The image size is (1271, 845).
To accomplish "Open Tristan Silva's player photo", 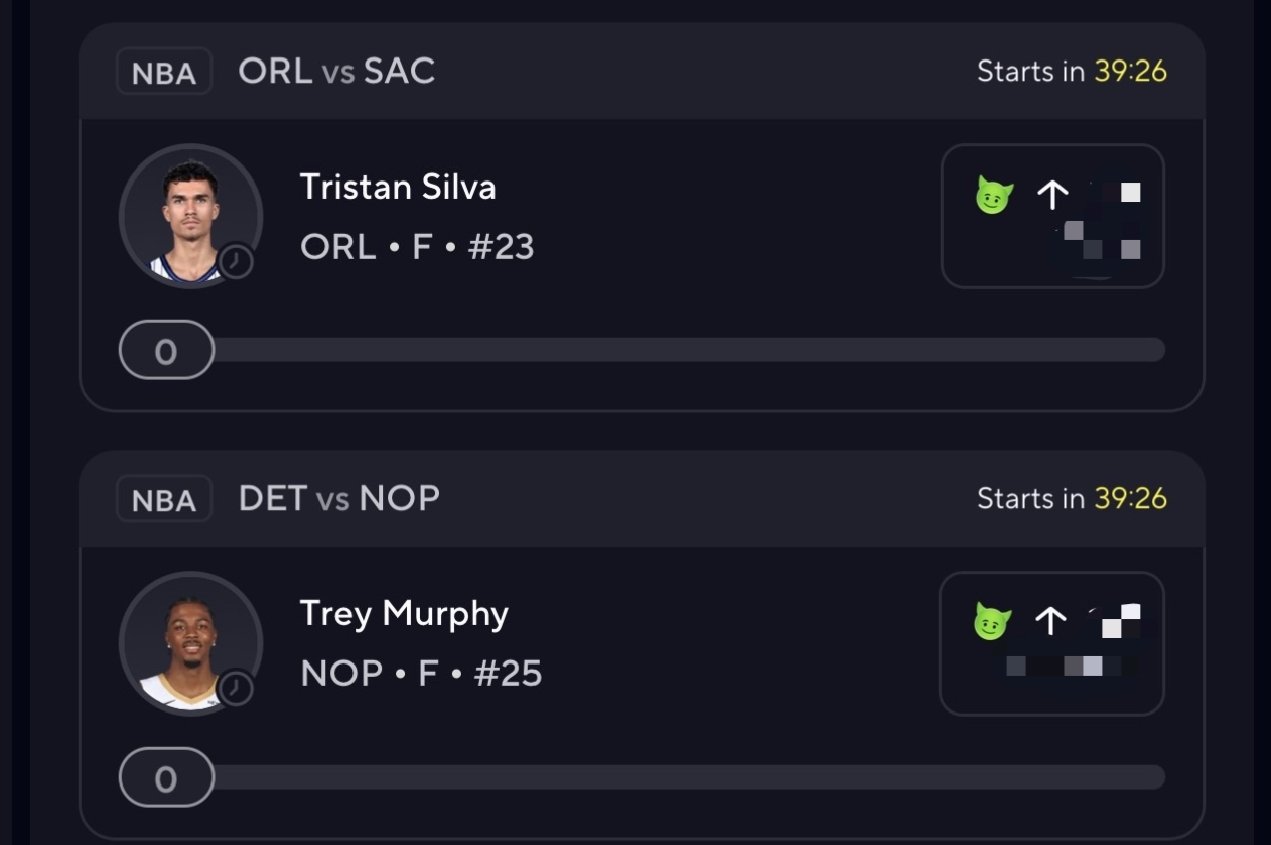I will point(190,217).
